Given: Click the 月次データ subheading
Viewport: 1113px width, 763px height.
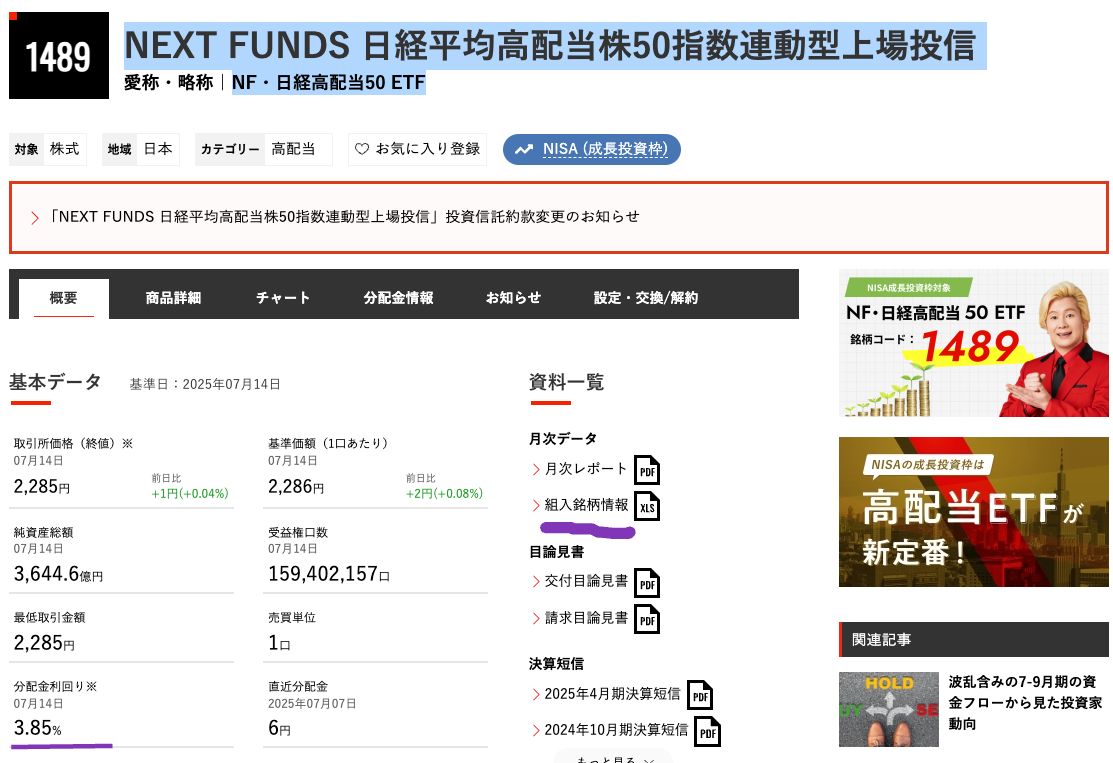Looking at the screenshot, I should pos(563,439).
